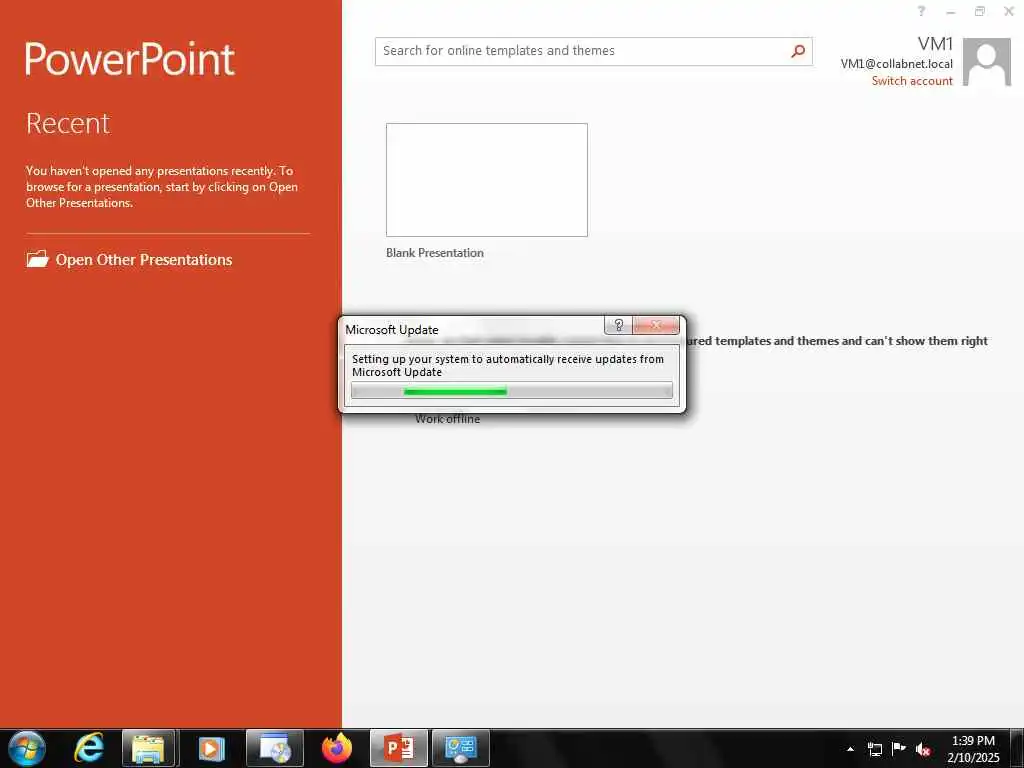Close the PowerPoint window

tap(1008, 11)
